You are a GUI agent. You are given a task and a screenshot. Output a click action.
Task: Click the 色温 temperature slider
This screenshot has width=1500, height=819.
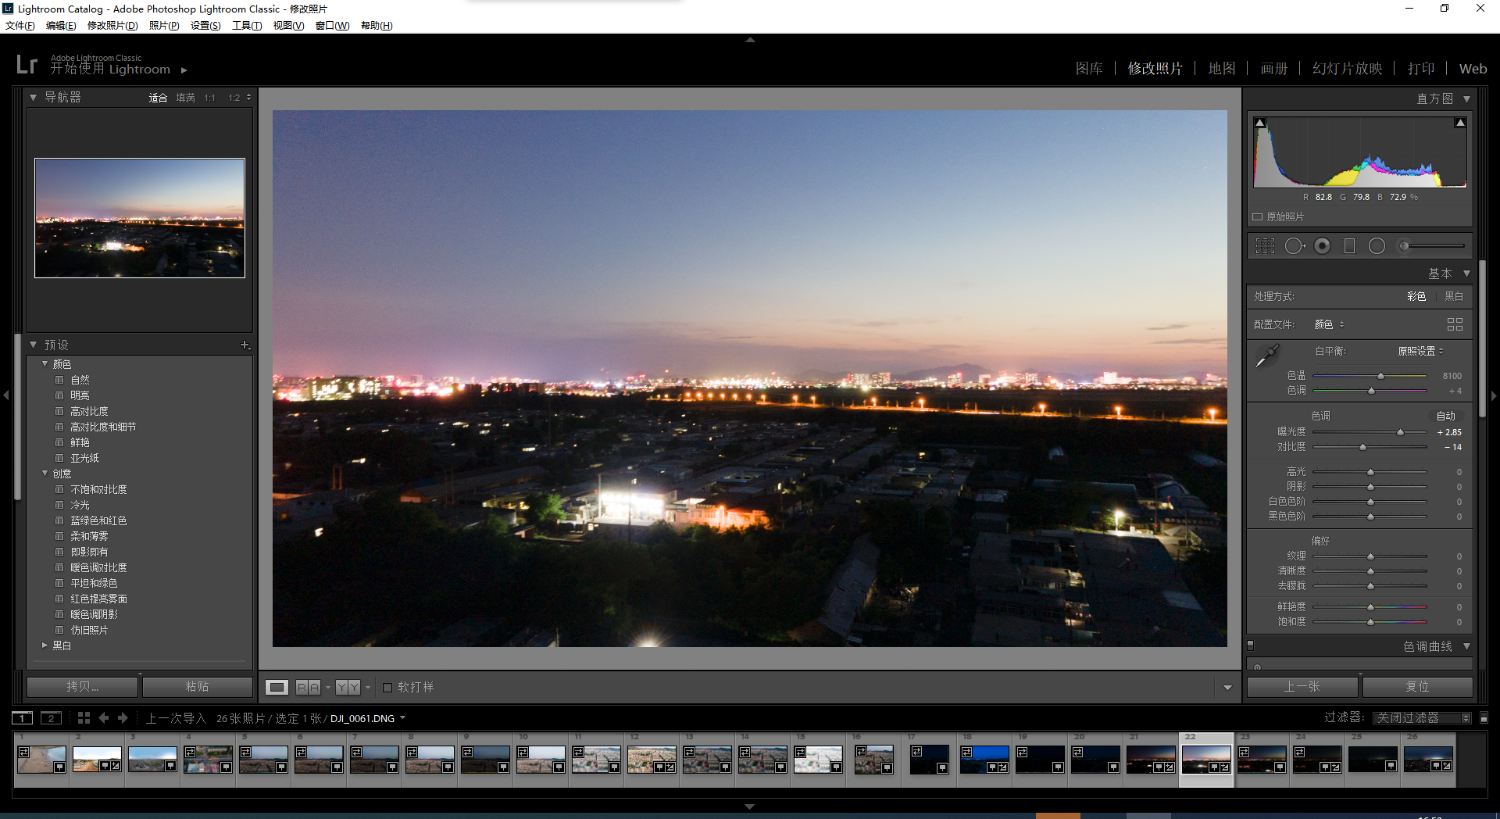click(x=1370, y=376)
